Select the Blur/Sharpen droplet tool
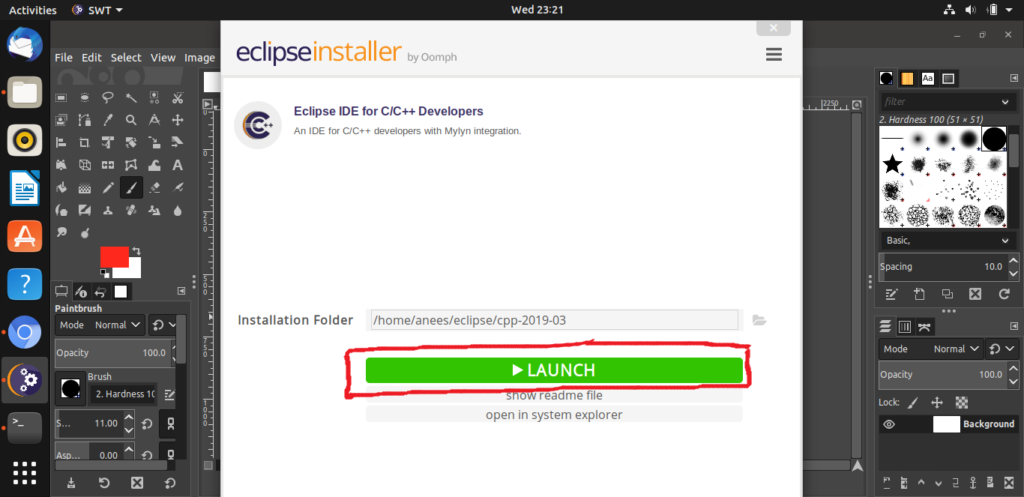1024x497 pixels. (x=177, y=210)
